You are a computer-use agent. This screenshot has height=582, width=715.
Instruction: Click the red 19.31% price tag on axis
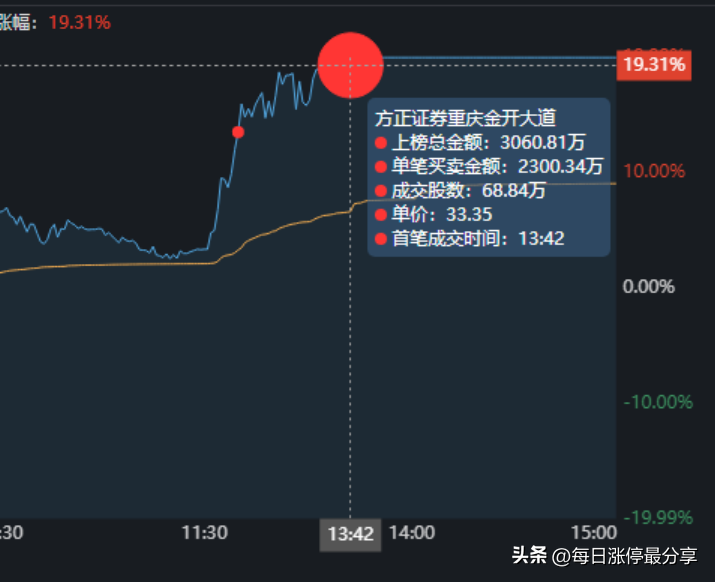tap(654, 65)
